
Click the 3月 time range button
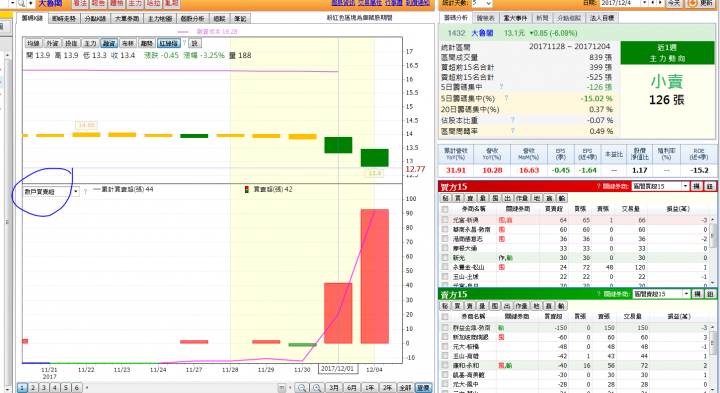point(334,388)
